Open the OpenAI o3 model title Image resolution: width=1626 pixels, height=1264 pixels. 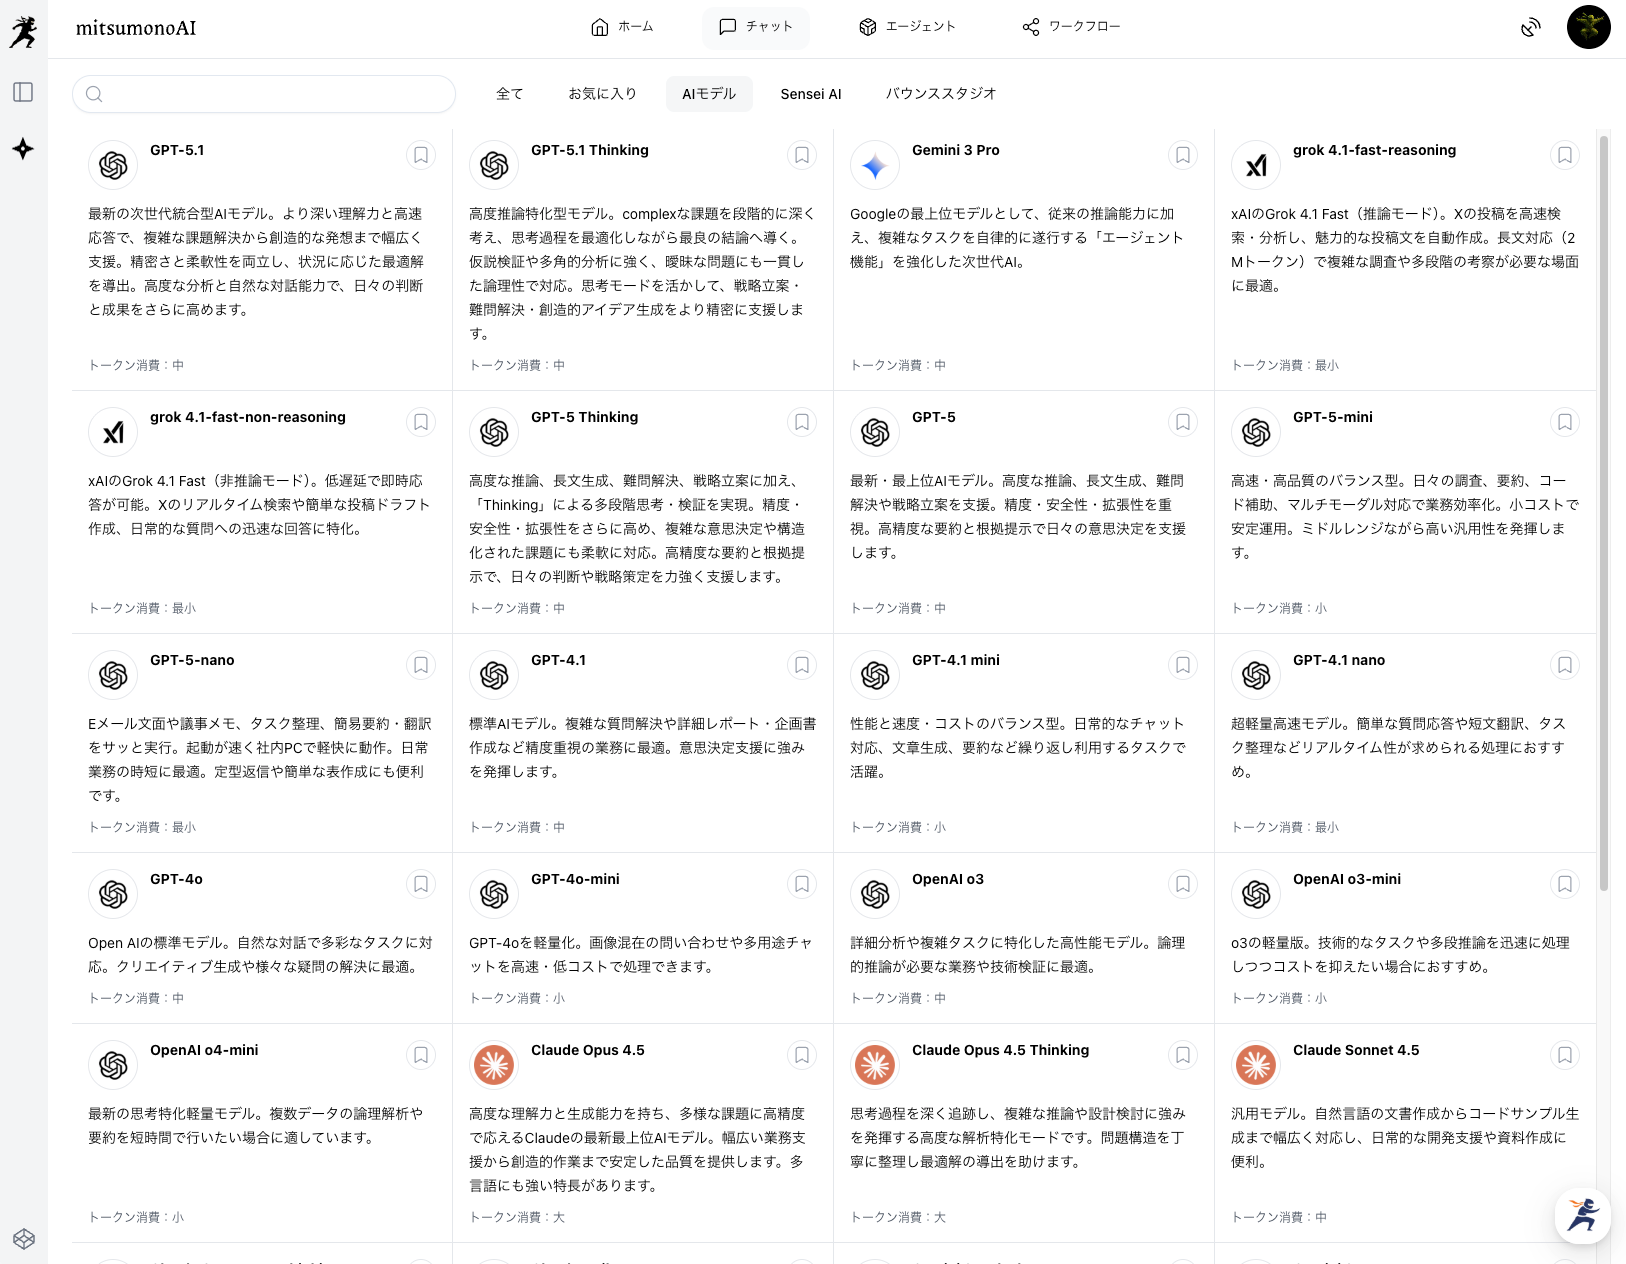click(x=948, y=879)
